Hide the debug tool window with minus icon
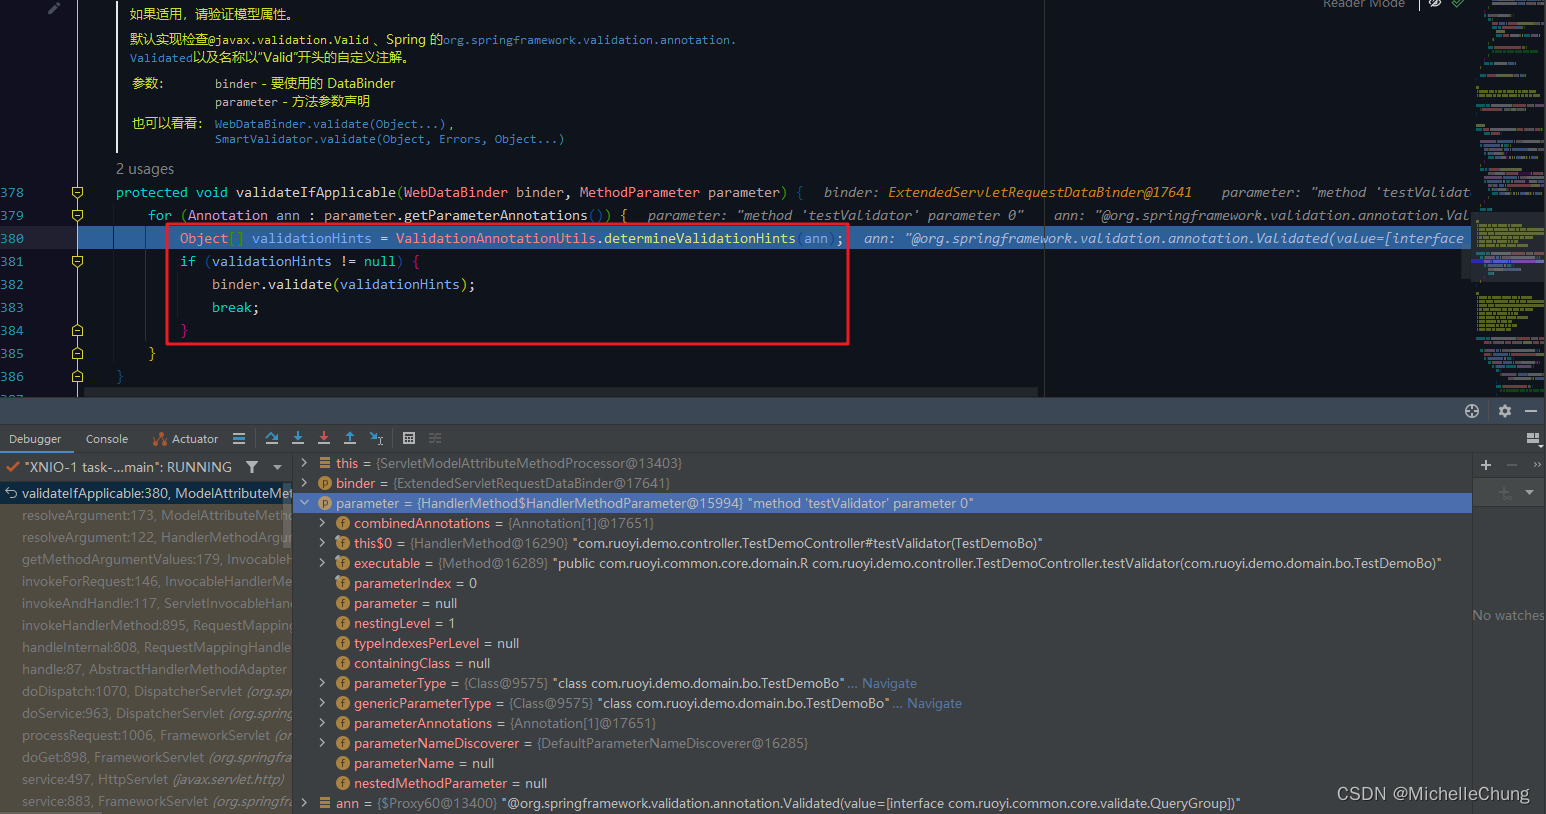Screen dimensions: 1546x814 pyautogui.click(x=1530, y=411)
